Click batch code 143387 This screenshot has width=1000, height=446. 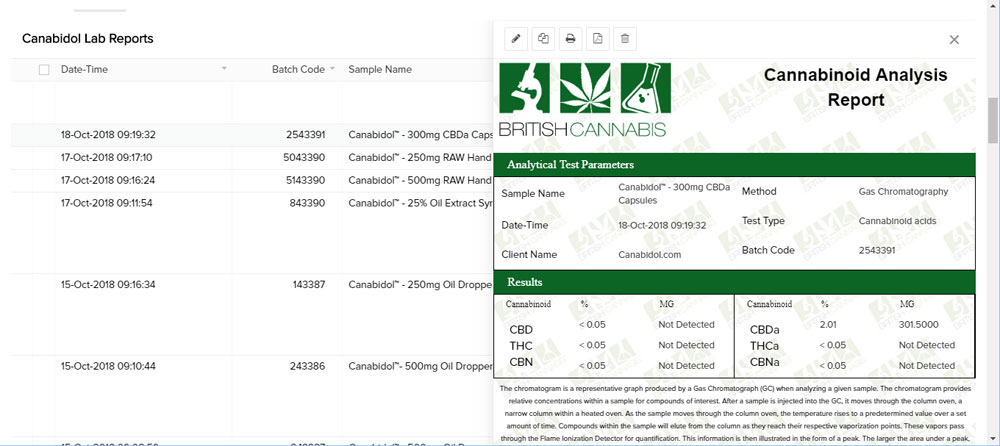click(x=309, y=285)
